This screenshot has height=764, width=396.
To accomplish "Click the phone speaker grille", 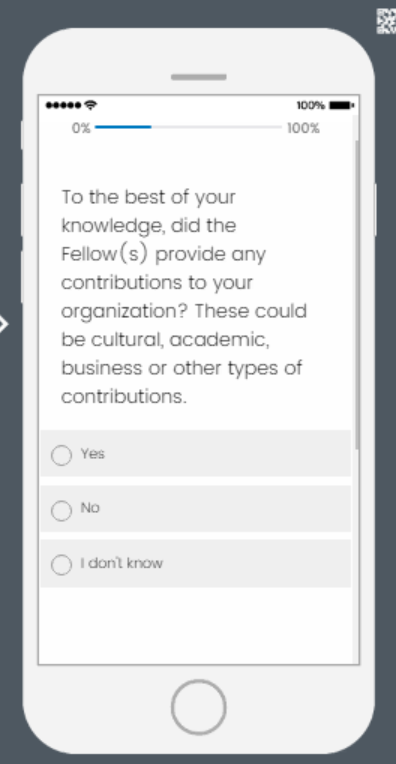I will 199,77.
